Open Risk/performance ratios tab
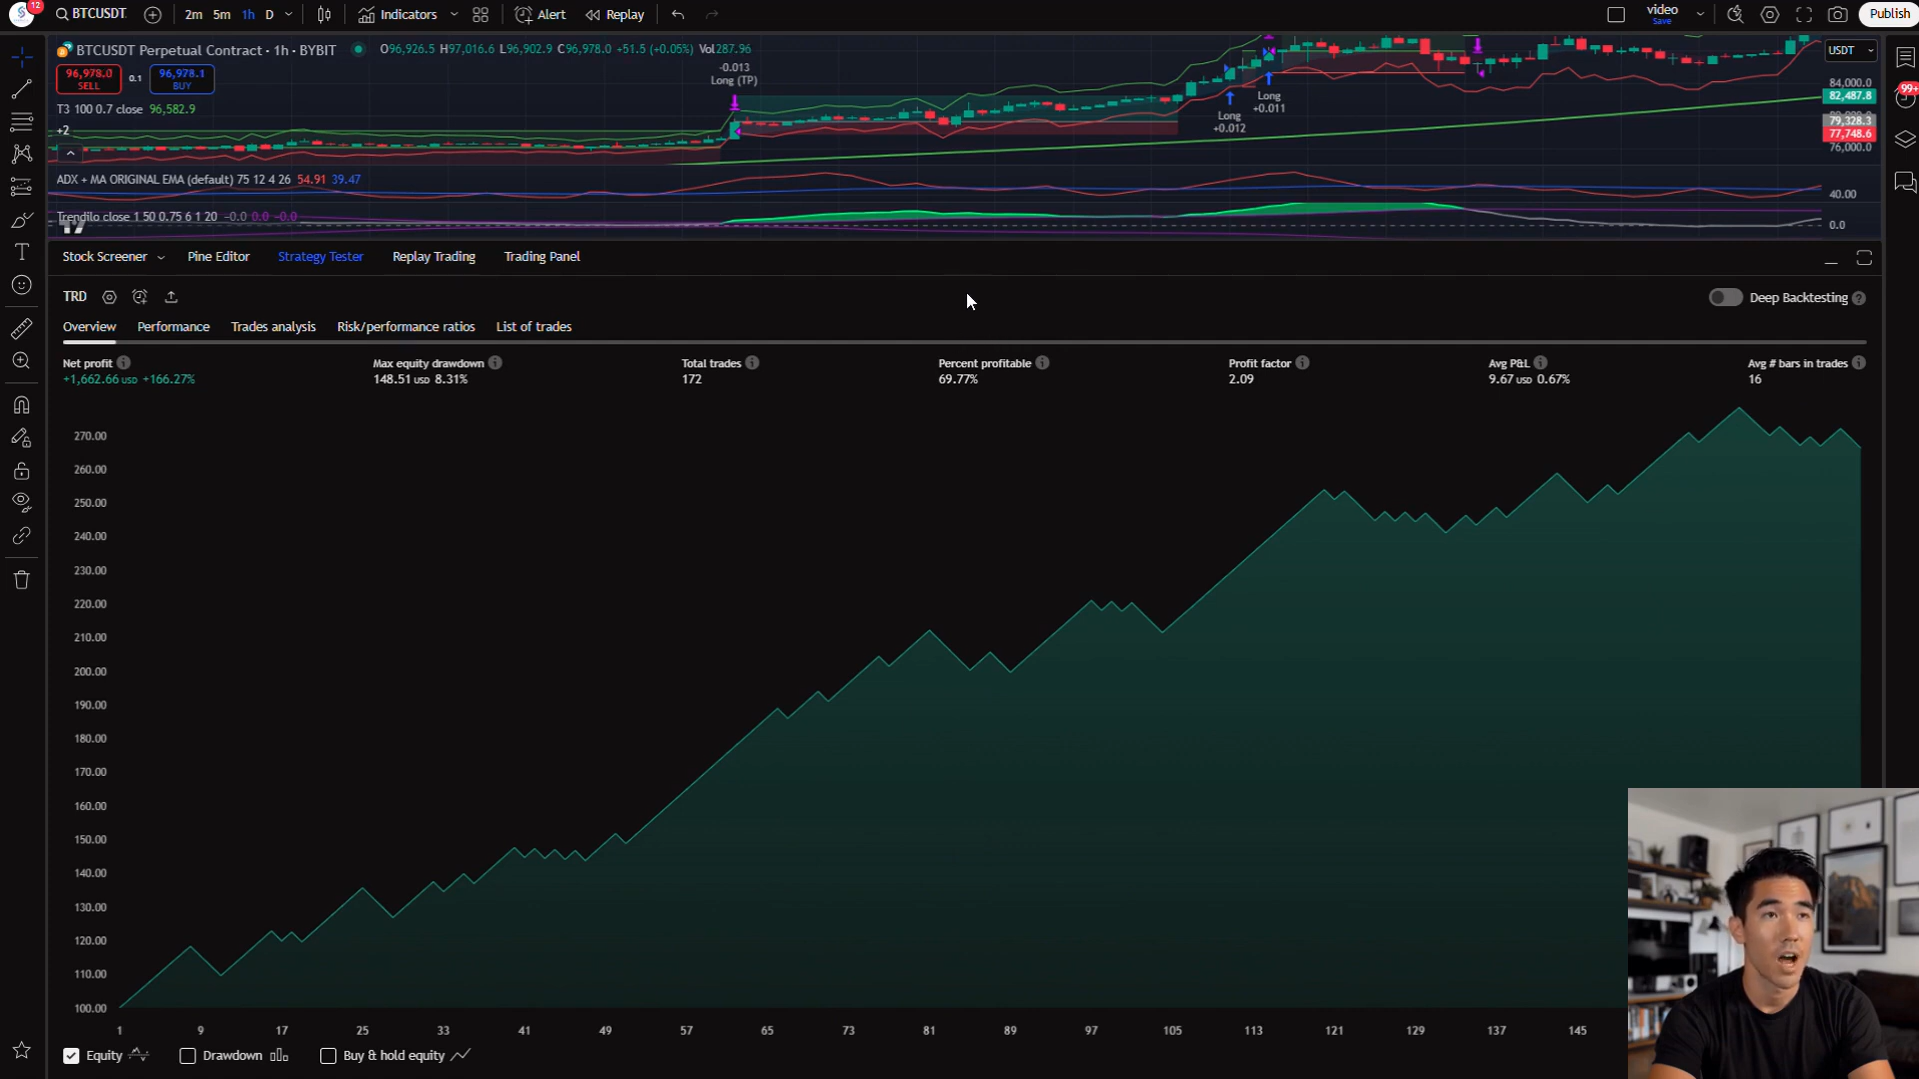 pyautogui.click(x=405, y=327)
